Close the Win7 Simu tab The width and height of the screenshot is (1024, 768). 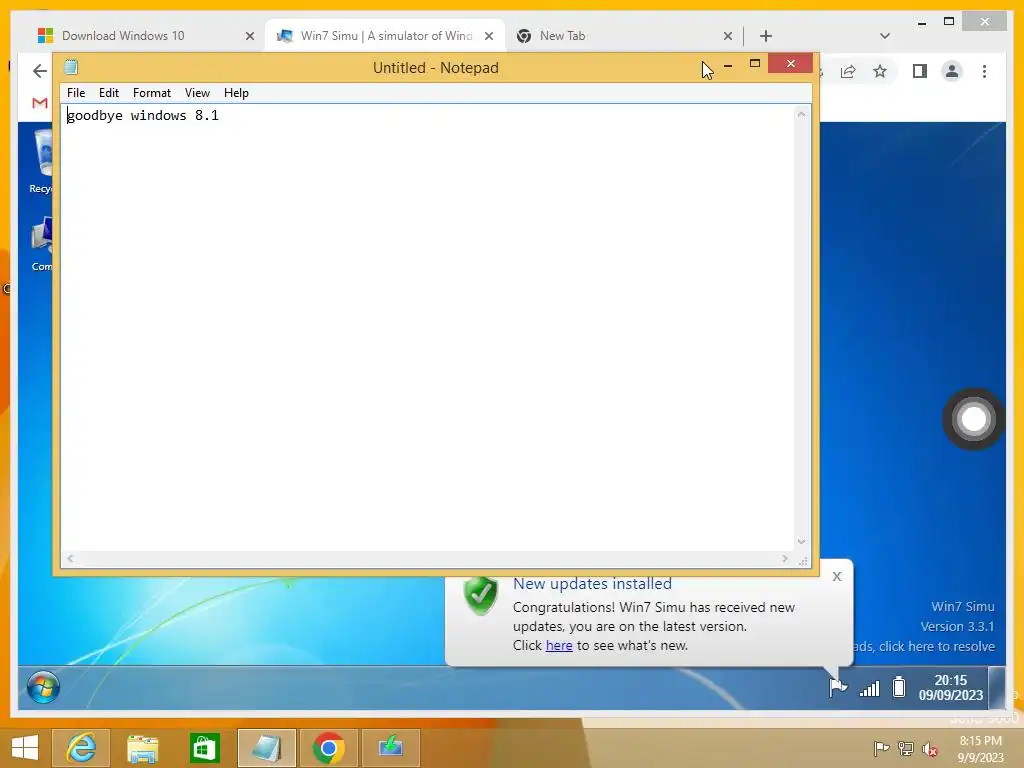tap(488, 36)
